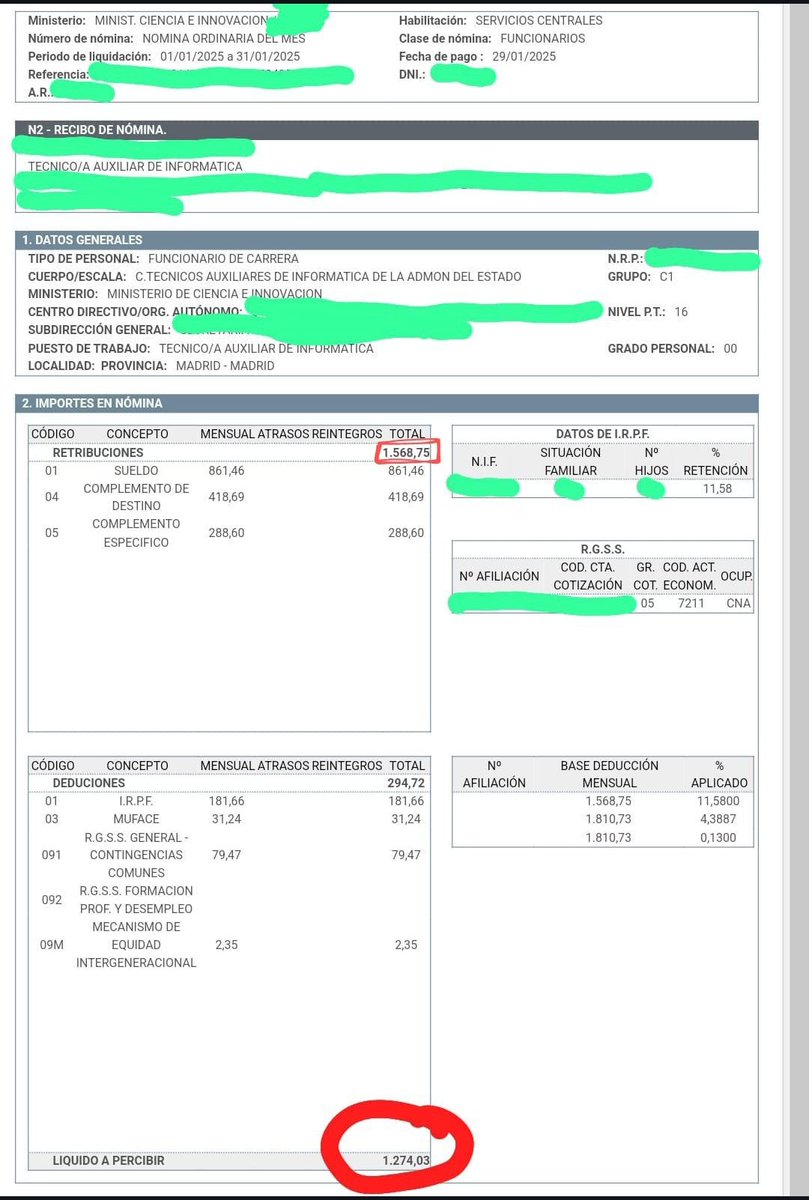Click total deductions "294,72"
The width and height of the screenshot is (809, 1200).
[406, 783]
